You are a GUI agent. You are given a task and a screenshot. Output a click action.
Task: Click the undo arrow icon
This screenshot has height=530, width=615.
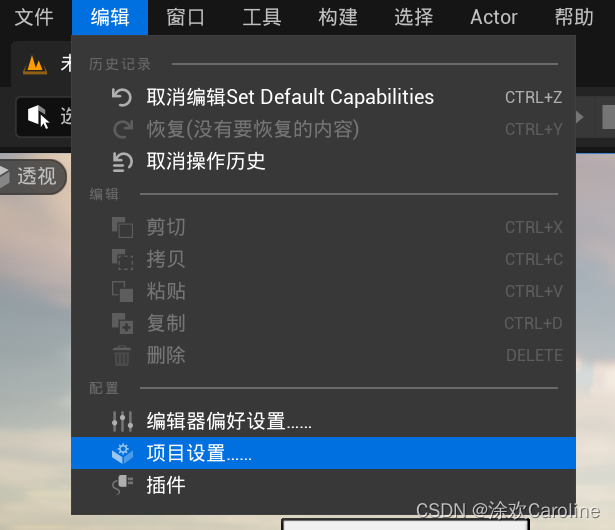pyautogui.click(x=122, y=97)
